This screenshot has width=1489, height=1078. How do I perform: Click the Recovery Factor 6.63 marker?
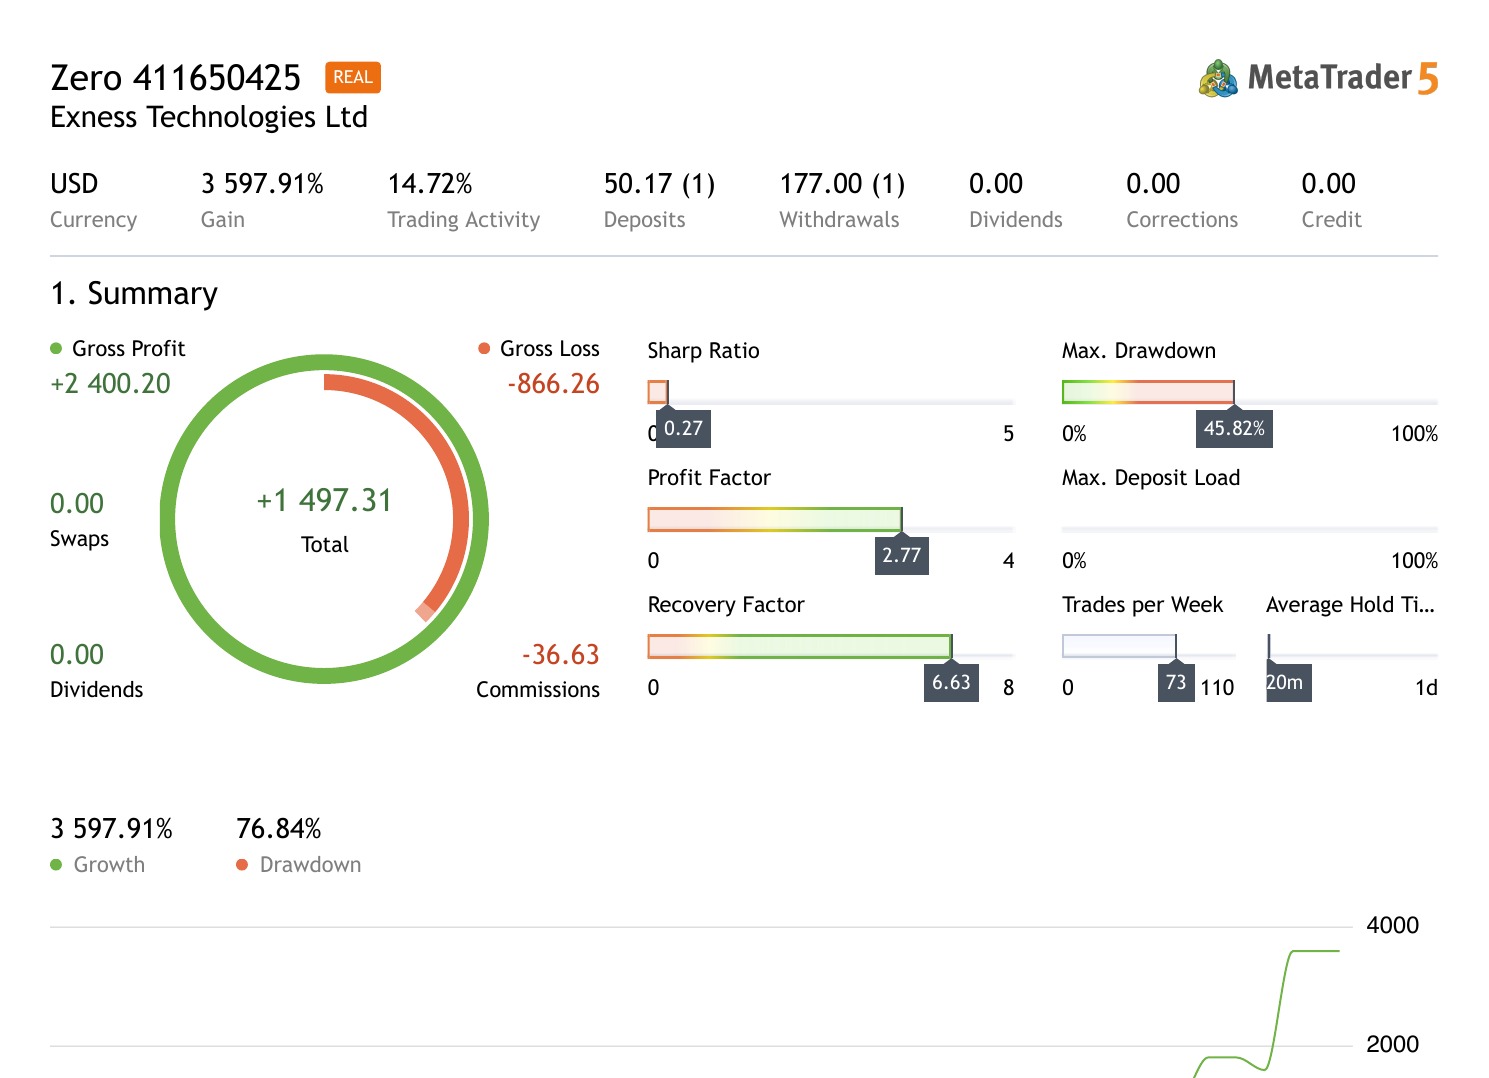(951, 682)
